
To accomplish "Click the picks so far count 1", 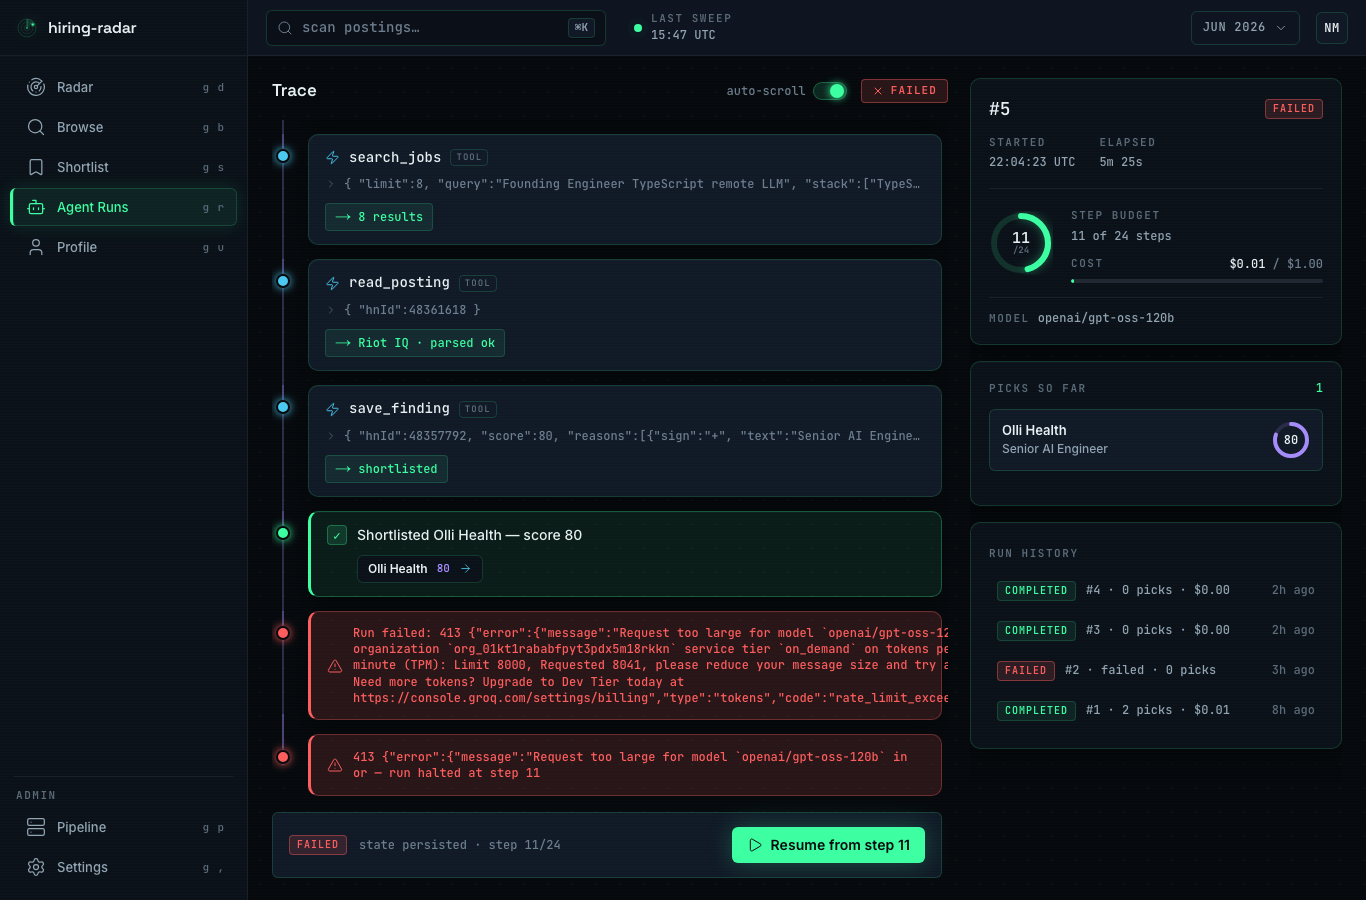I will 1319,388.
